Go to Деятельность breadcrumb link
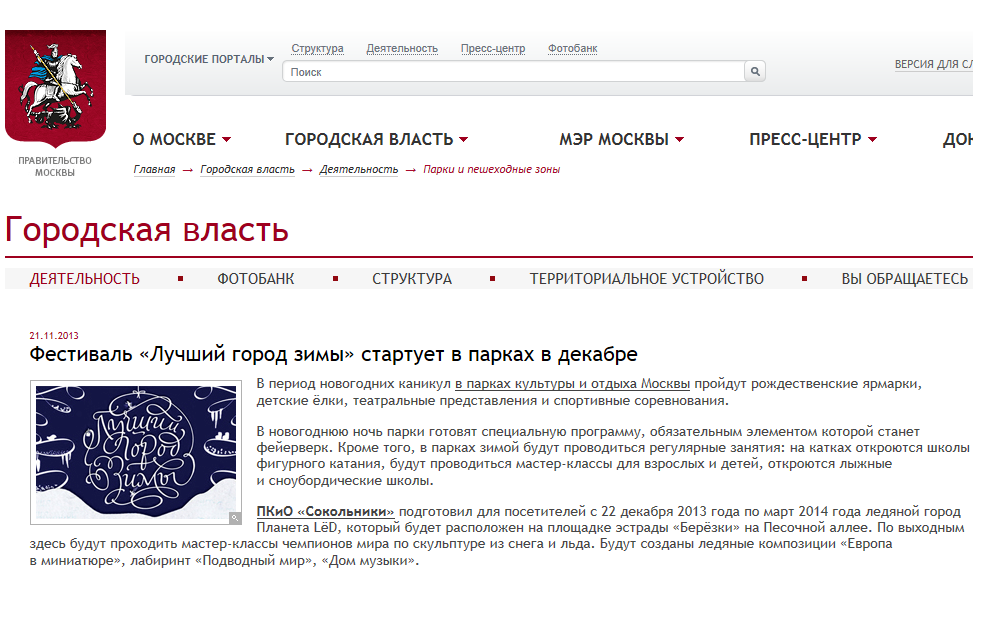The height and width of the screenshot is (630, 1008). pos(359,169)
